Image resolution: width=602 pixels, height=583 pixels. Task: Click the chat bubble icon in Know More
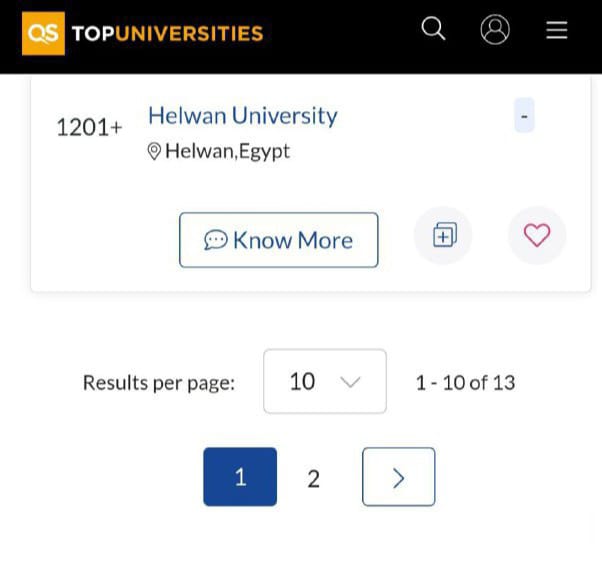[215, 241]
